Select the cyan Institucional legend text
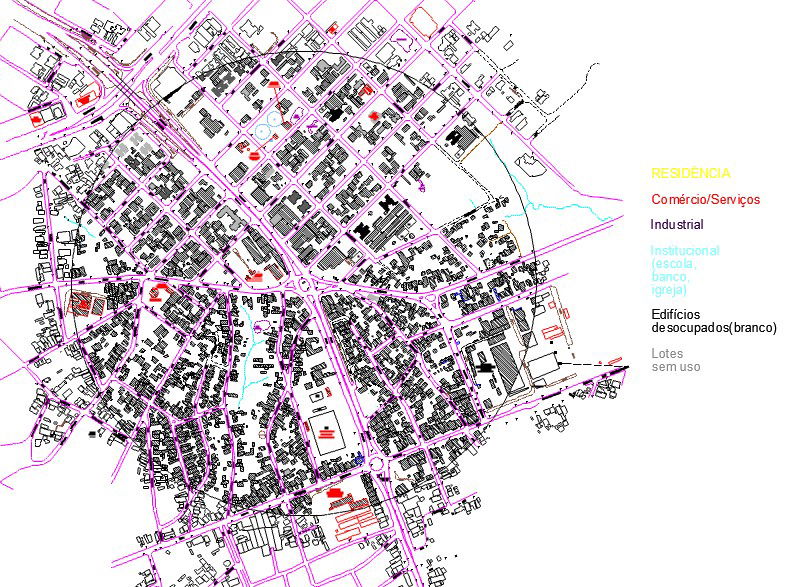The height and width of the screenshot is (587, 785). (x=684, y=270)
